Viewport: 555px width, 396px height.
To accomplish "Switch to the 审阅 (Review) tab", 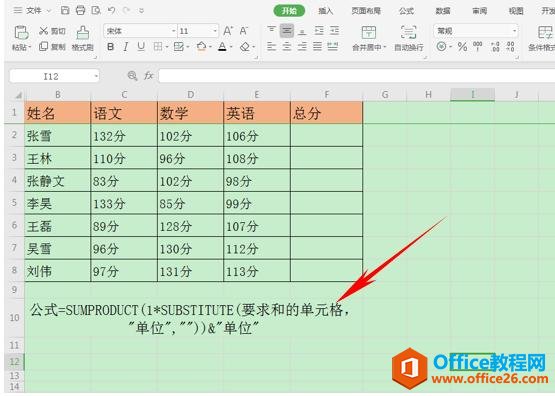I will click(x=480, y=11).
